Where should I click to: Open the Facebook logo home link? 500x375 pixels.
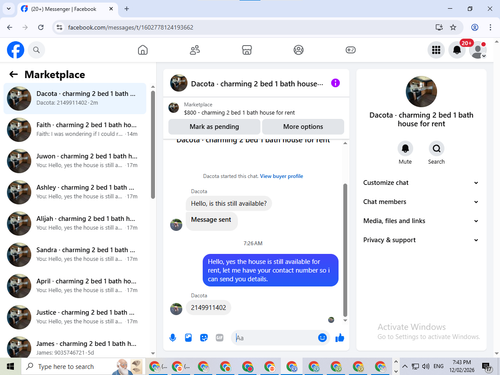[x=15, y=50]
